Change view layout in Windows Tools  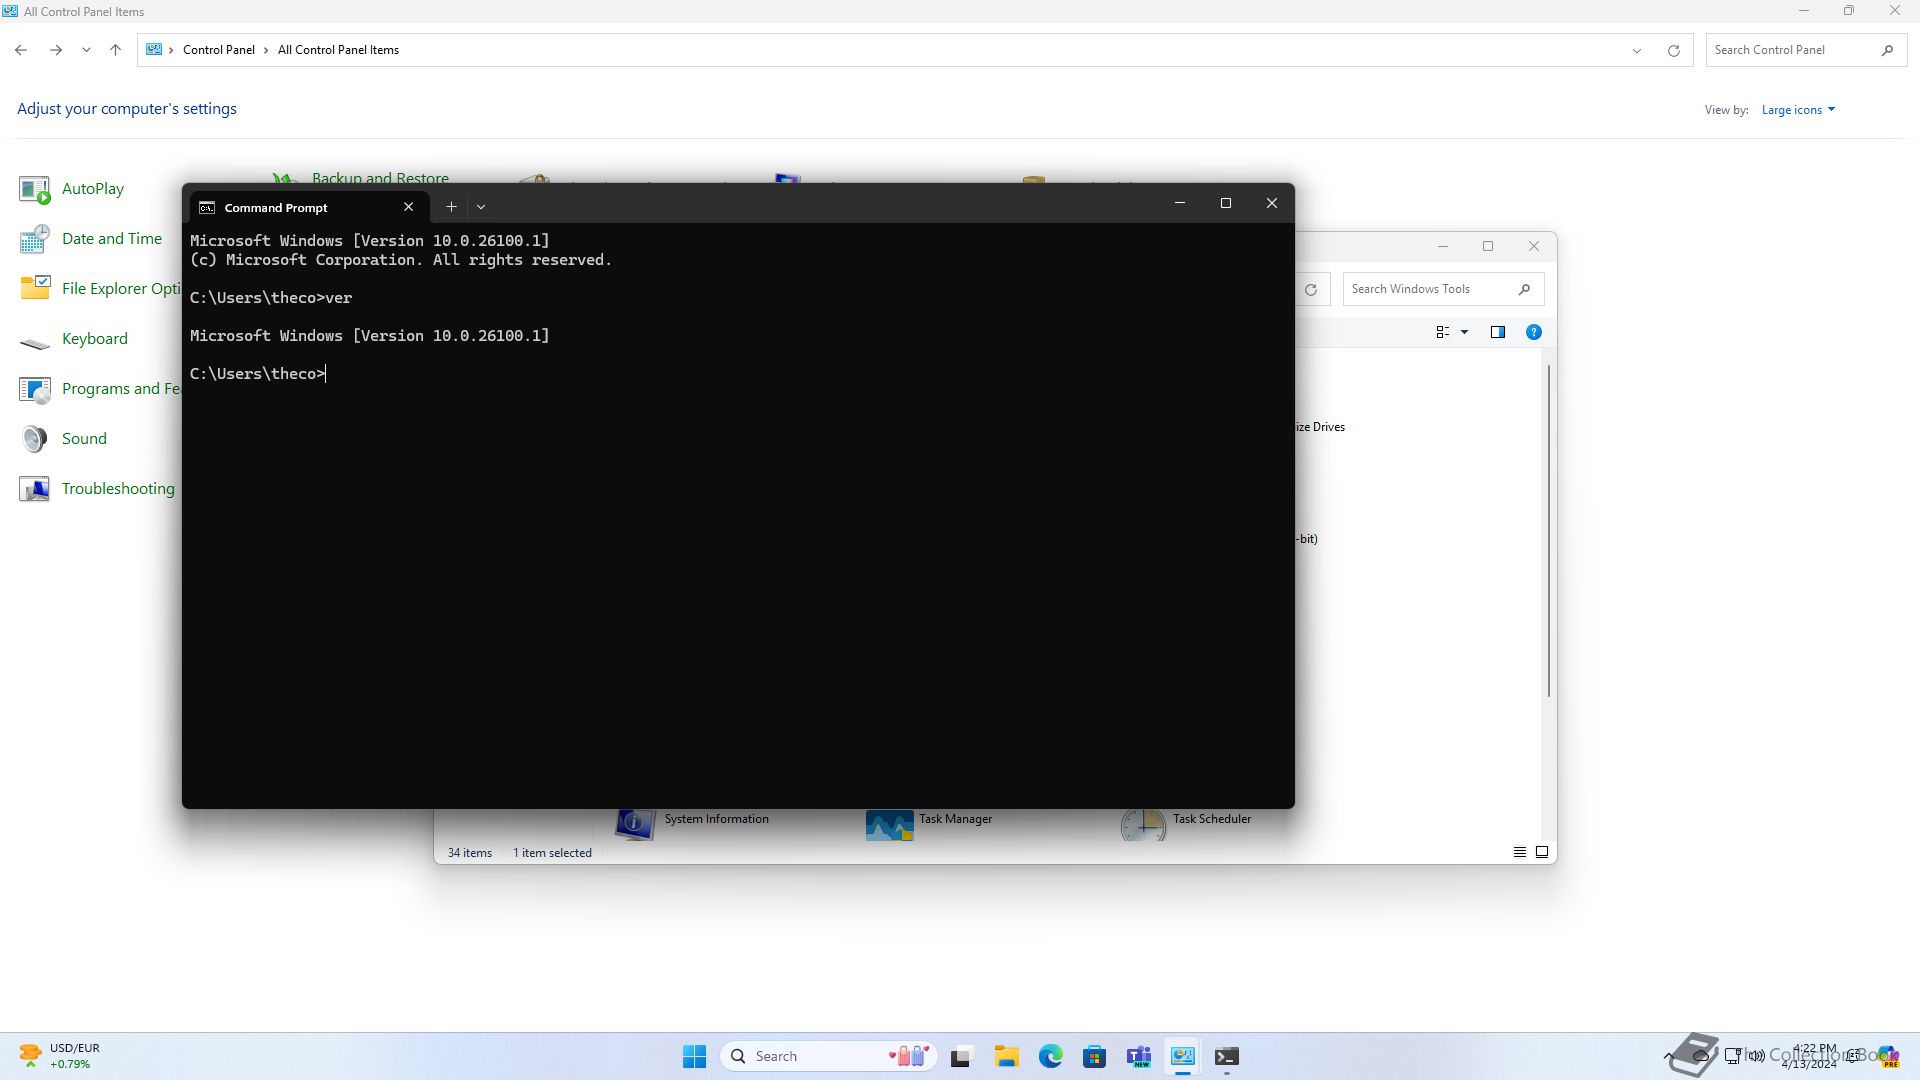pyautogui.click(x=1443, y=332)
